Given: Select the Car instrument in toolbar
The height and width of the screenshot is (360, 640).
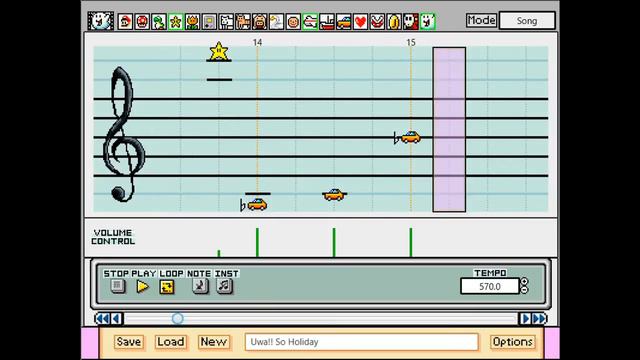Looking at the screenshot, I should pyautogui.click(x=344, y=22).
